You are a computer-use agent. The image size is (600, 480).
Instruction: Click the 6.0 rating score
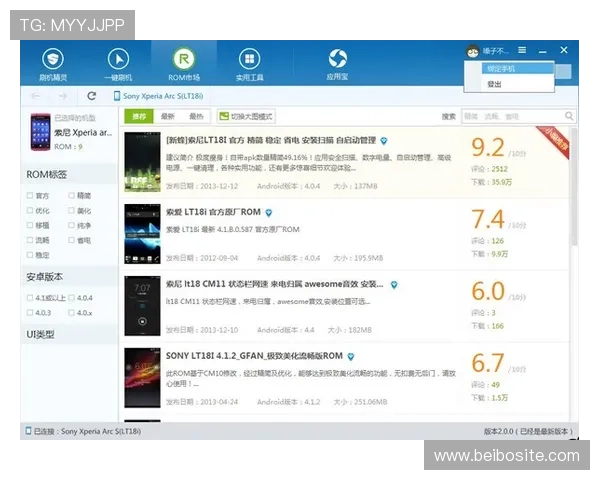click(488, 291)
